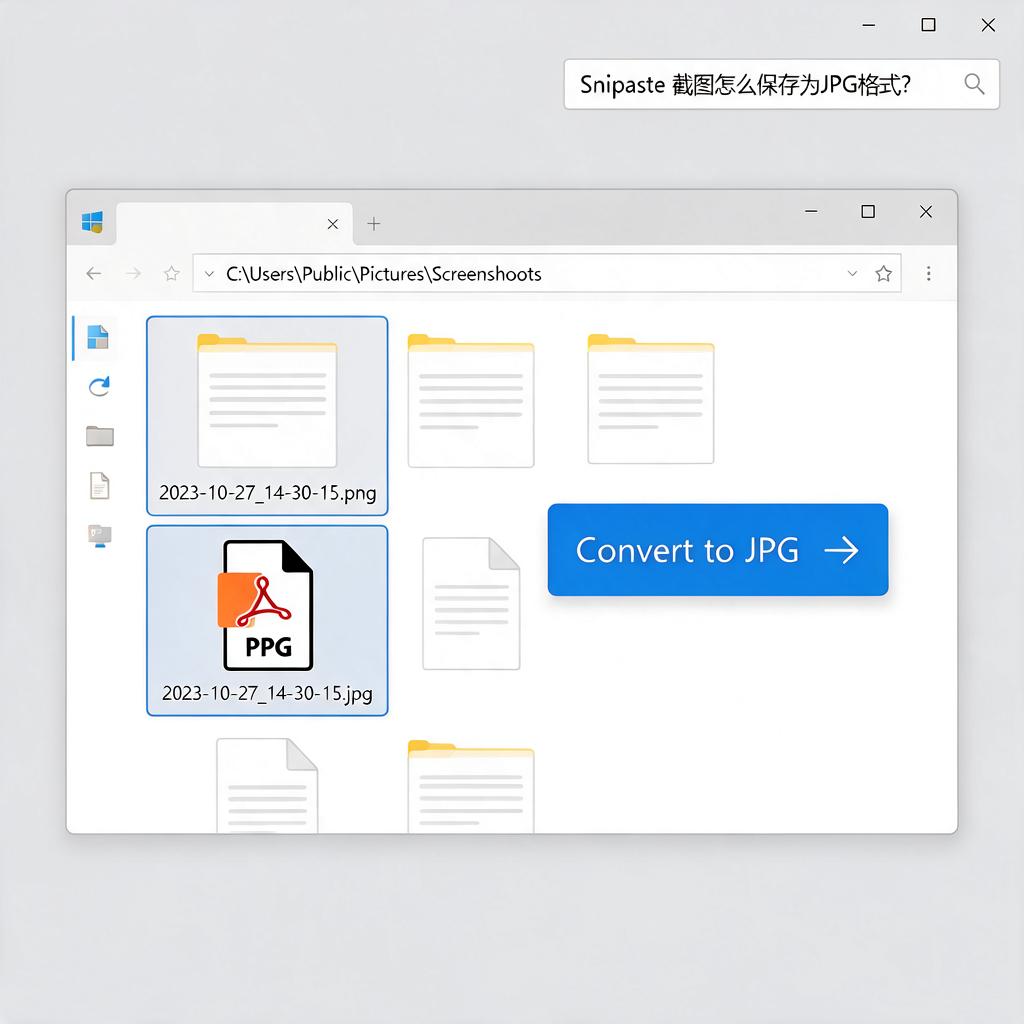This screenshot has height=1024, width=1024.
Task: Open the three-dot more options menu
Action: [x=929, y=273]
